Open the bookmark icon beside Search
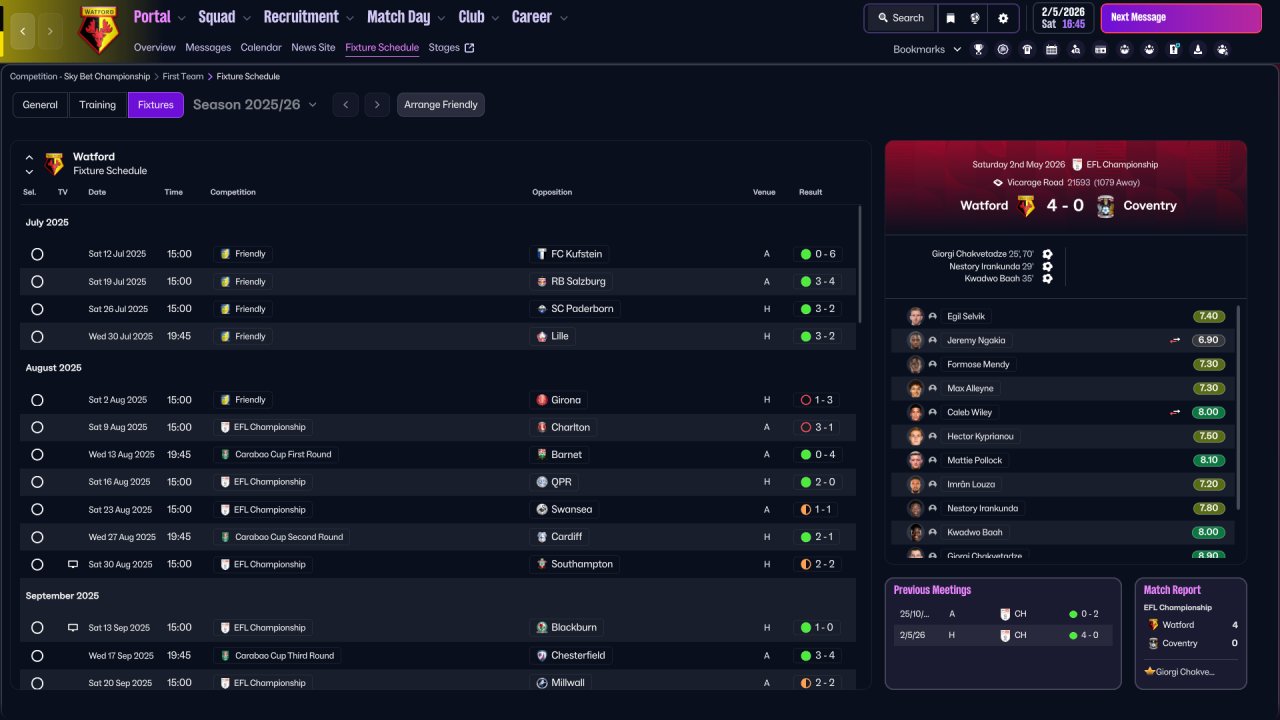This screenshot has width=1280, height=720. click(x=950, y=18)
